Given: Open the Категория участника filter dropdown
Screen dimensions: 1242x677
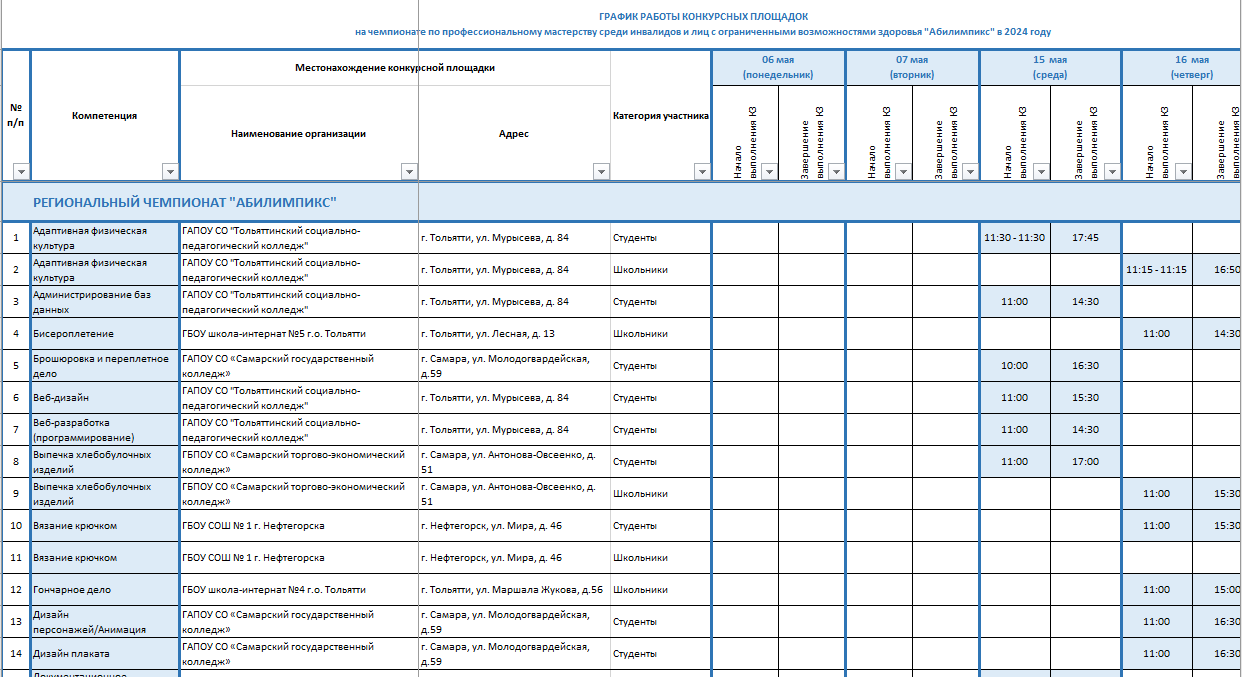Looking at the screenshot, I should (701, 171).
